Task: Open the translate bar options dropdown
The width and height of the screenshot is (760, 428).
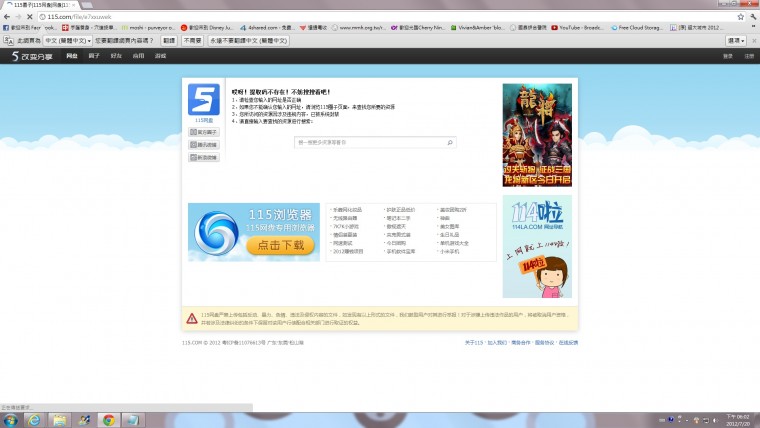Action: pyautogui.click(x=736, y=41)
